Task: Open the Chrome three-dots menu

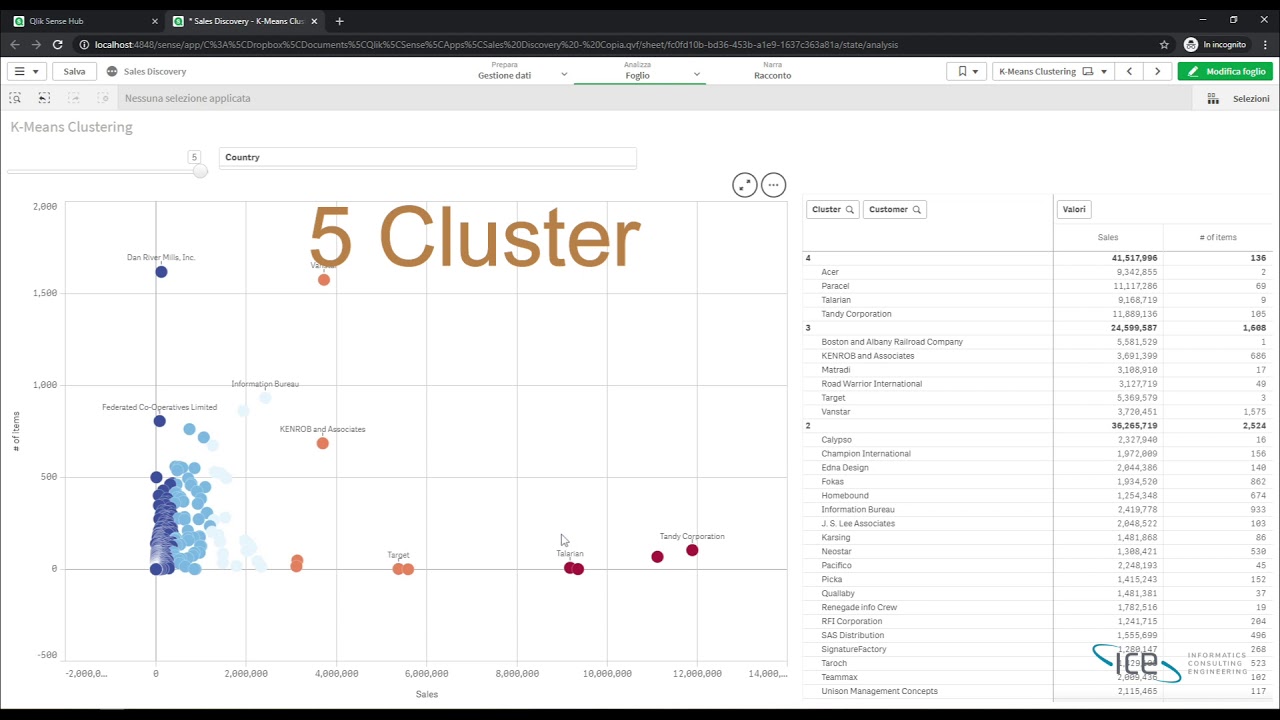Action: (1265, 44)
